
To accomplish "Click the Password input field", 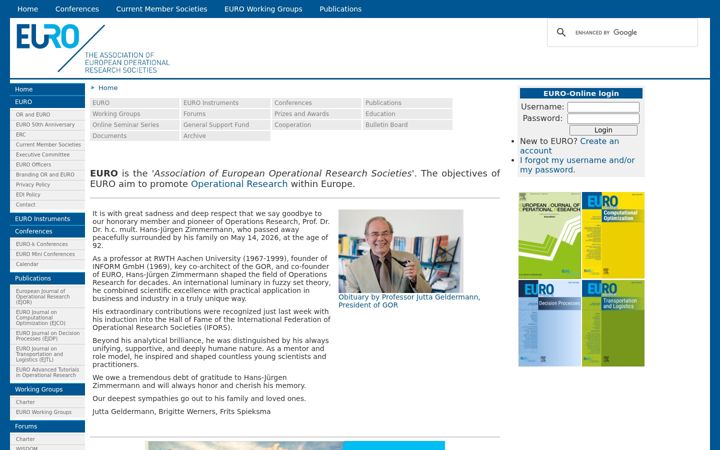I will 603,118.
